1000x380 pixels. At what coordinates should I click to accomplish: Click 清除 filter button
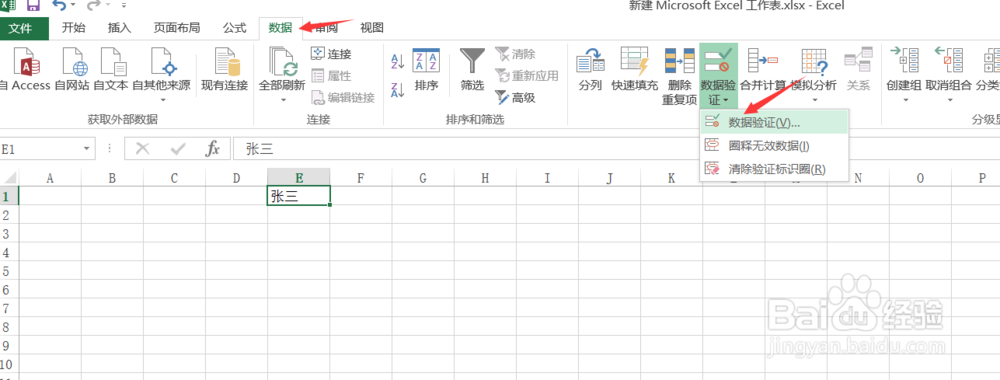coord(515,54)
